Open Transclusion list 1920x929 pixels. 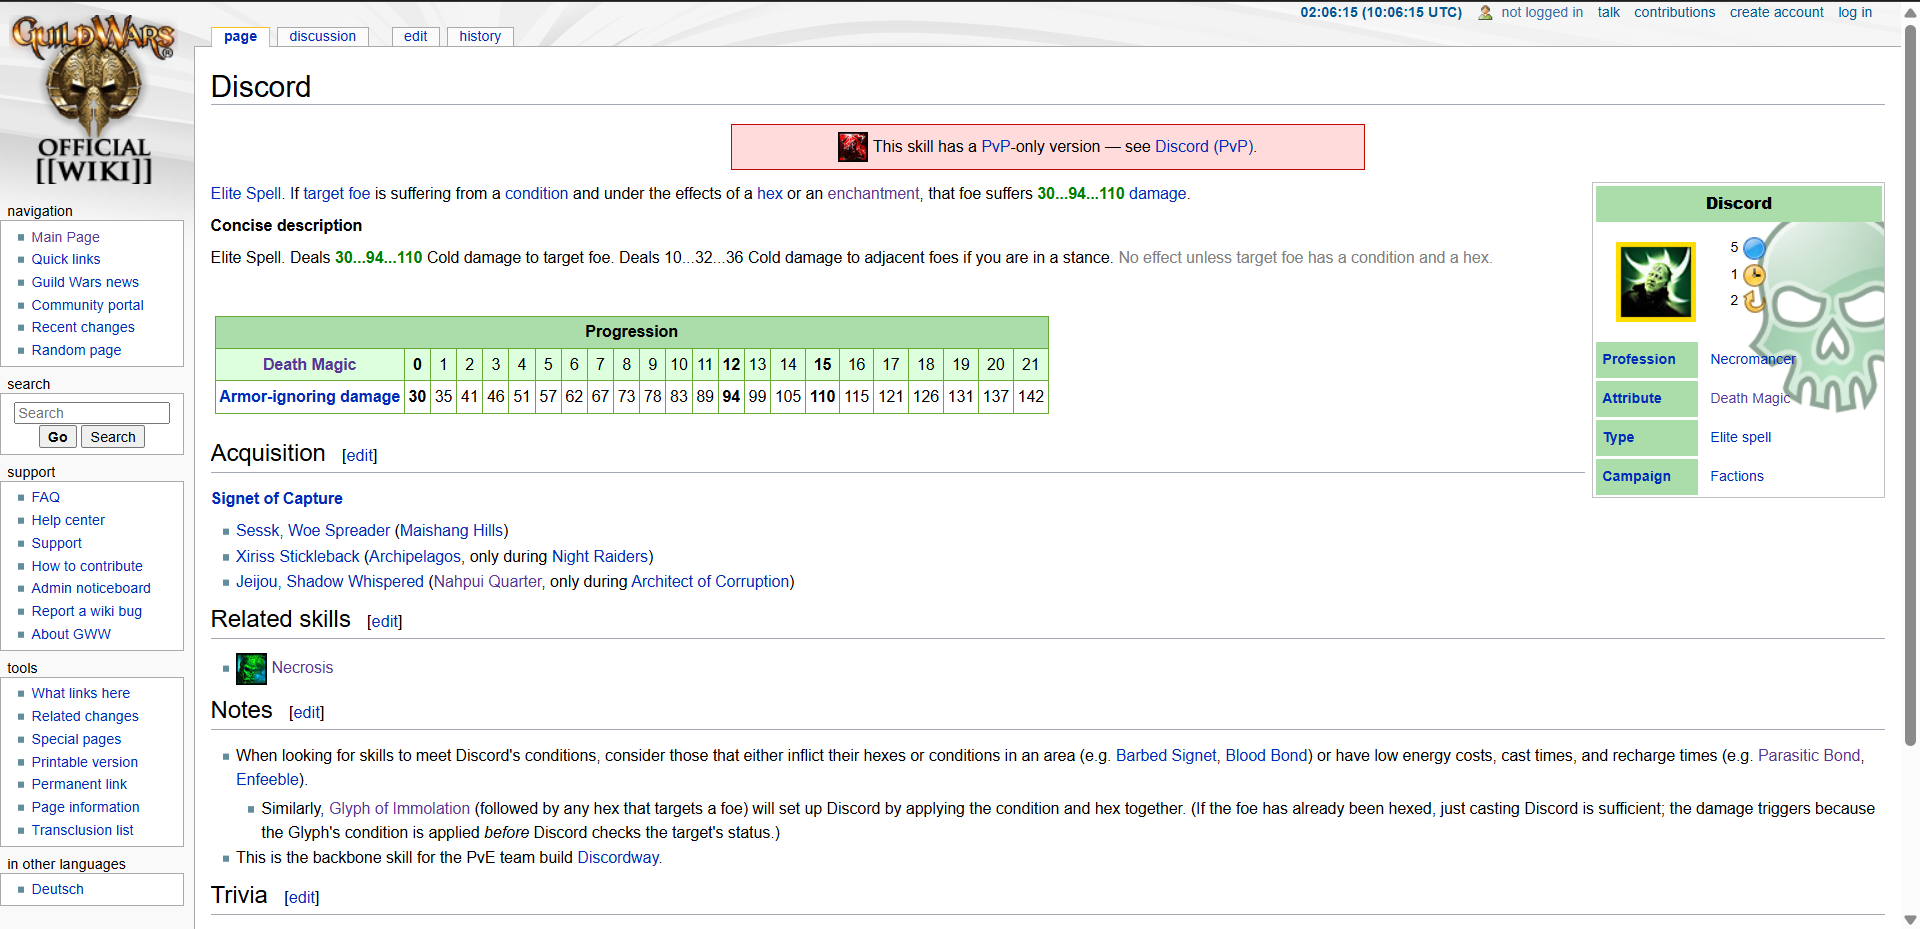click(82, 830)
